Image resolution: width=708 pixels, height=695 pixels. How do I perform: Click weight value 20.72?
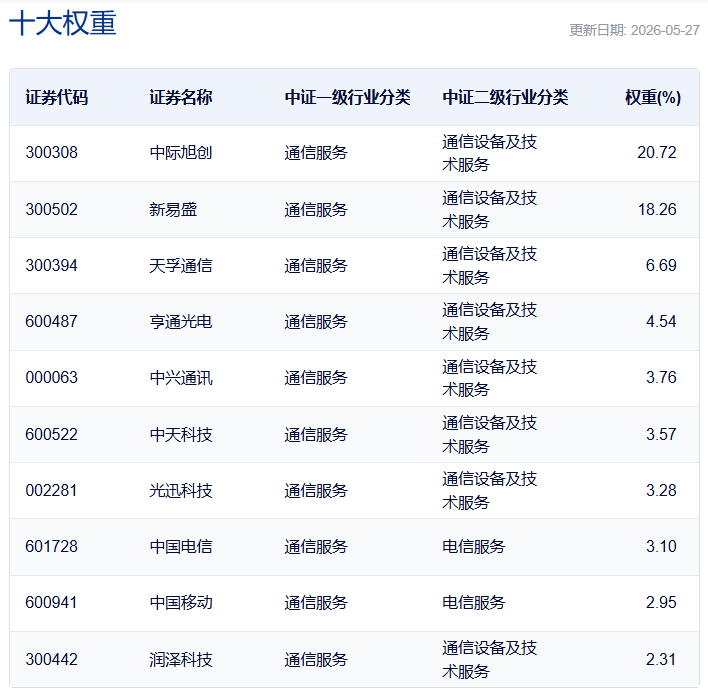[657, 153]
